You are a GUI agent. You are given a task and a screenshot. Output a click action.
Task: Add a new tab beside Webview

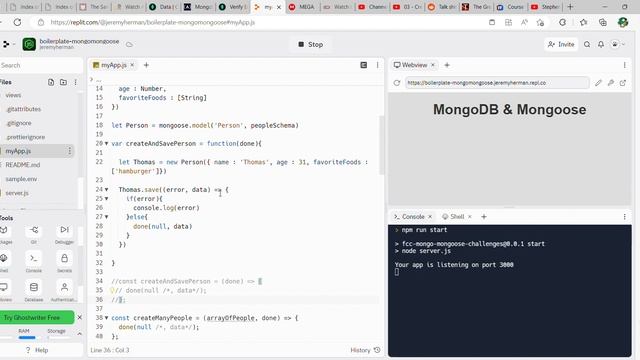pyautogui.click(x=447, y=65)
